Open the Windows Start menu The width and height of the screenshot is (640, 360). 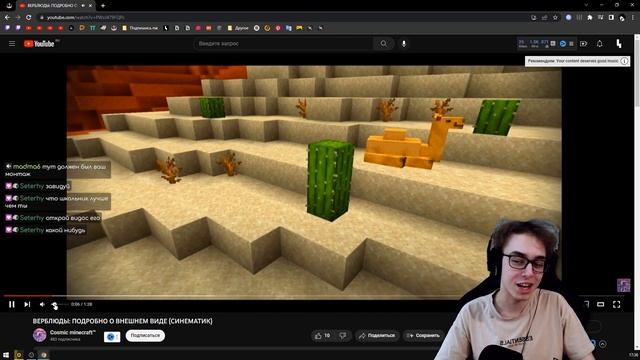(6, 355)
